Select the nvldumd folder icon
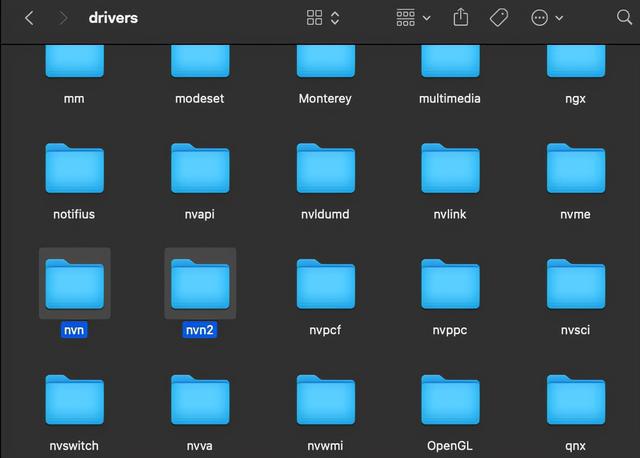 click(x=326, y=168)
